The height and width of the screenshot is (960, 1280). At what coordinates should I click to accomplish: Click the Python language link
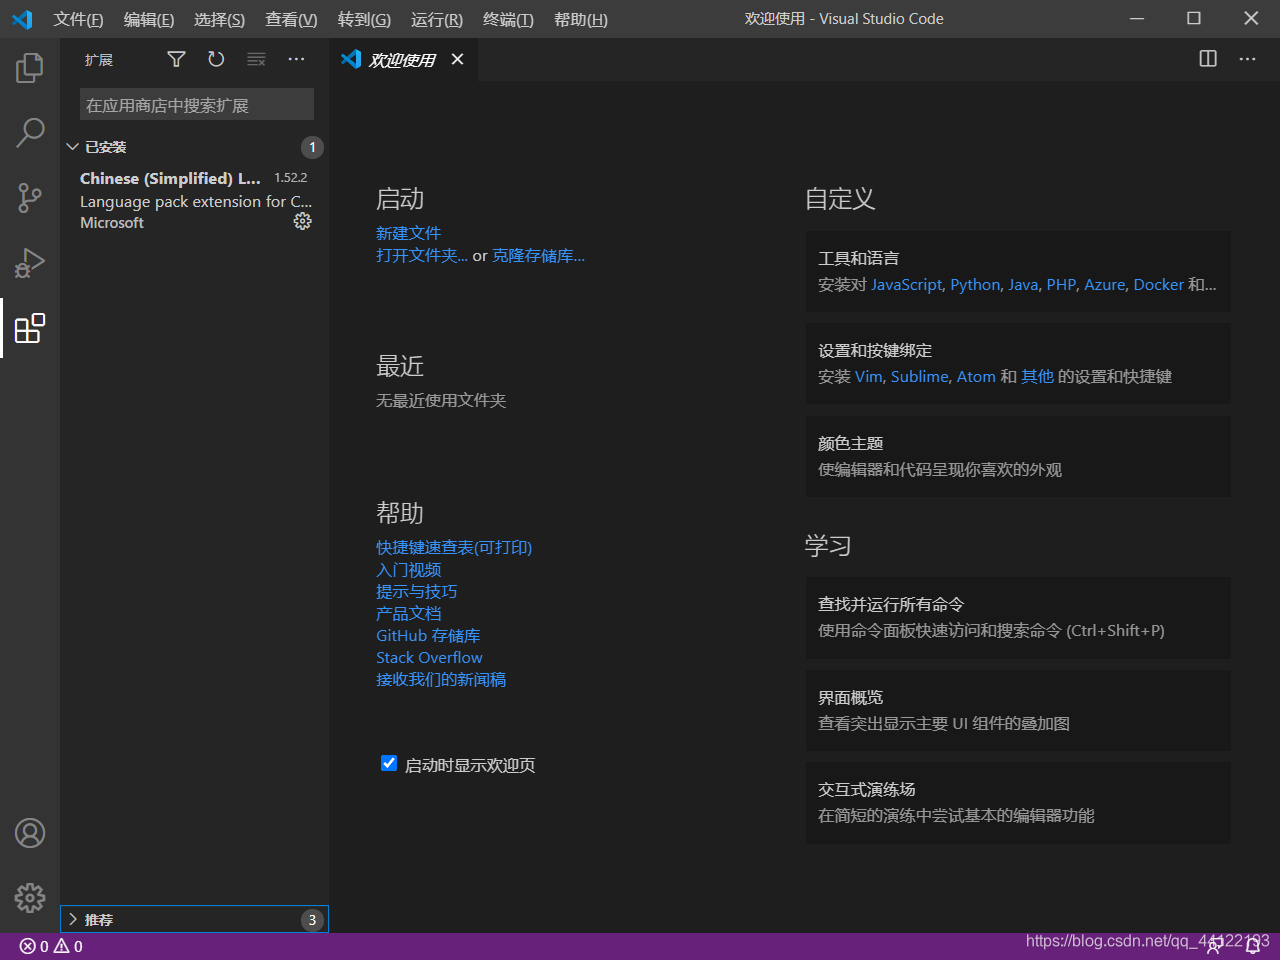pos(975,284)
